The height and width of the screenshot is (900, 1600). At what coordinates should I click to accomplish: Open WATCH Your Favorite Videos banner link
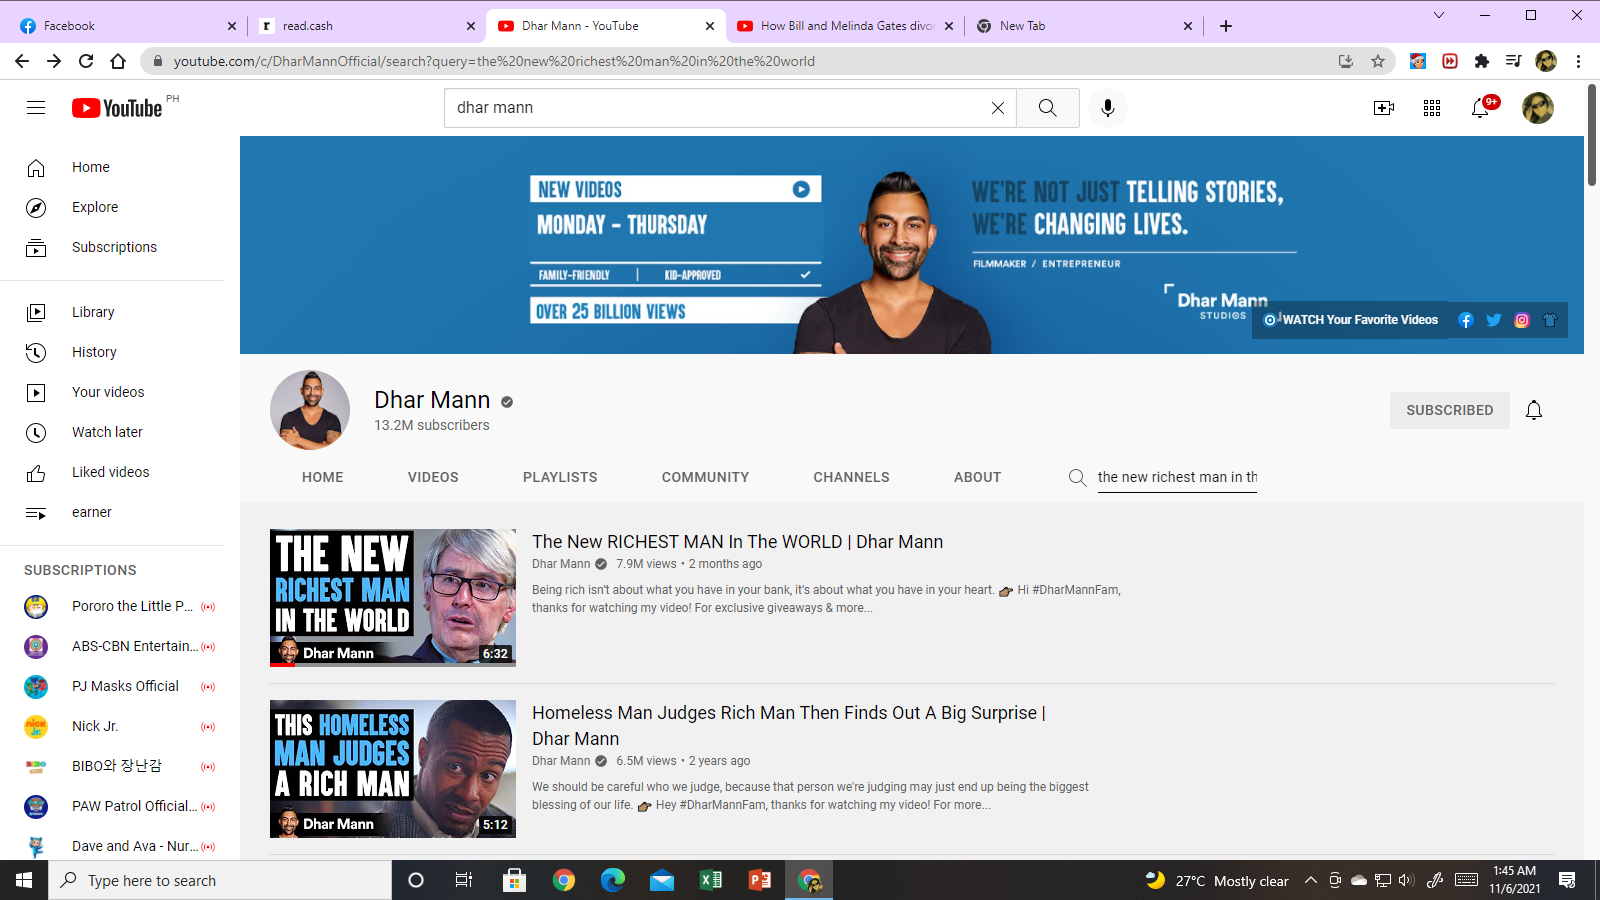tap(1351, 320)
